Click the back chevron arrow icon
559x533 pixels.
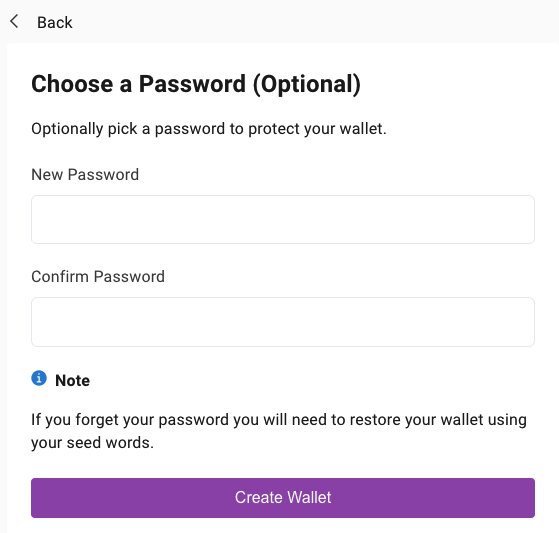coord(14,21)
